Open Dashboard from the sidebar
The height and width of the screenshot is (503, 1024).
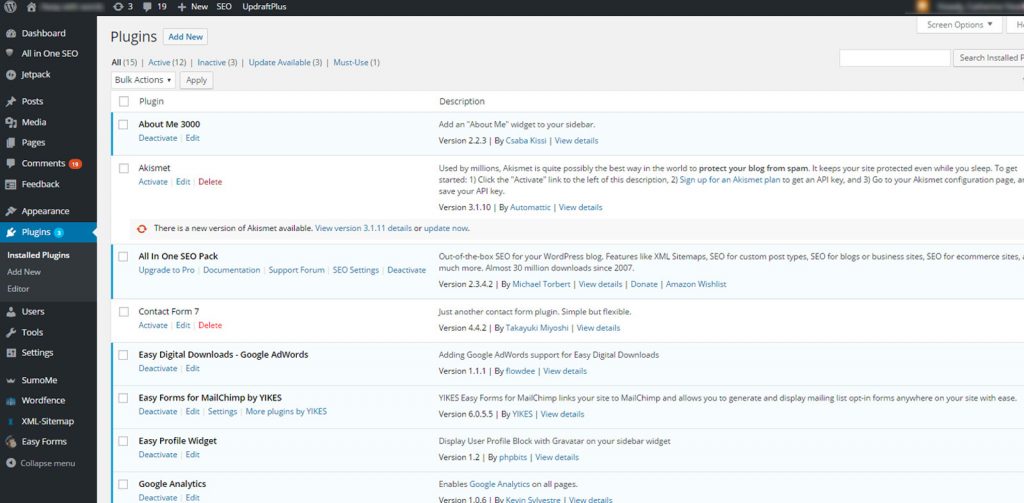[x=43, y=33]
